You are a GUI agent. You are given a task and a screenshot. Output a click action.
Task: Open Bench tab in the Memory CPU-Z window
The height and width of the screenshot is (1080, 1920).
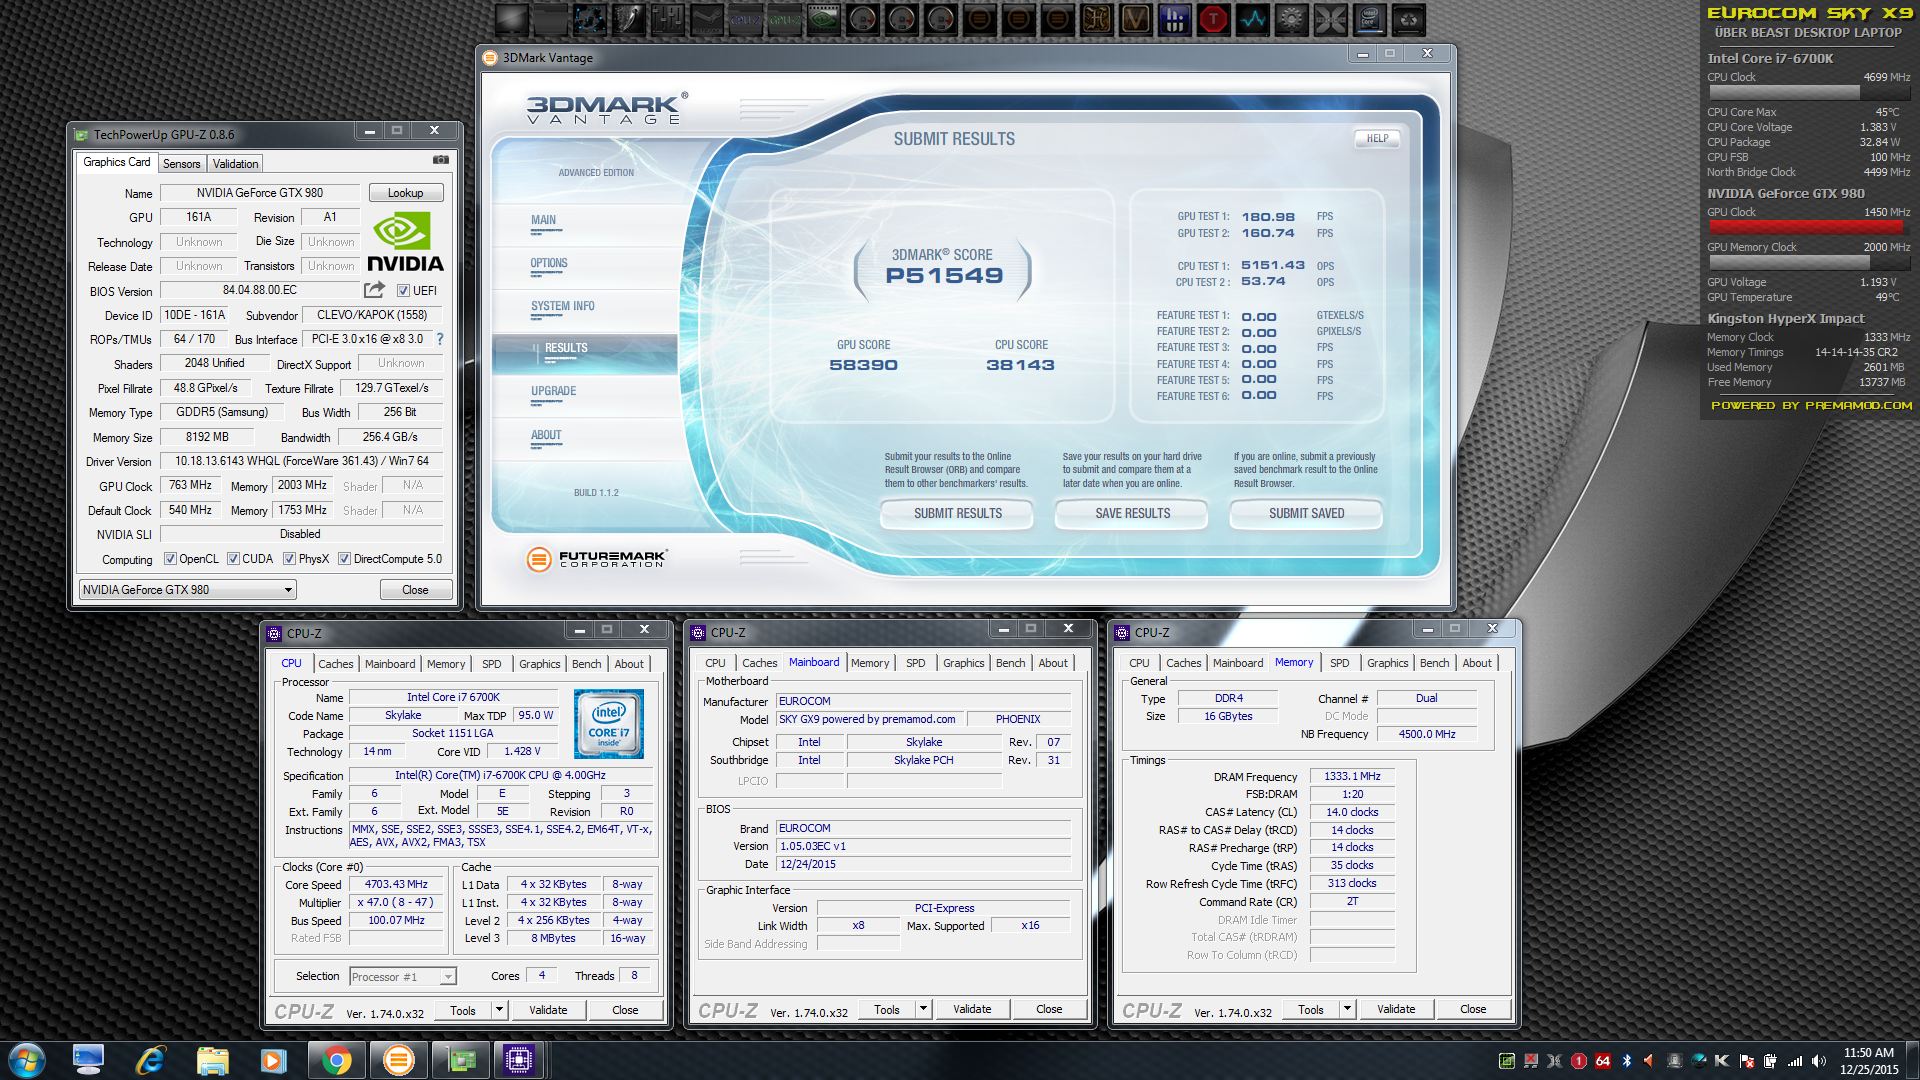point(1434,663)
